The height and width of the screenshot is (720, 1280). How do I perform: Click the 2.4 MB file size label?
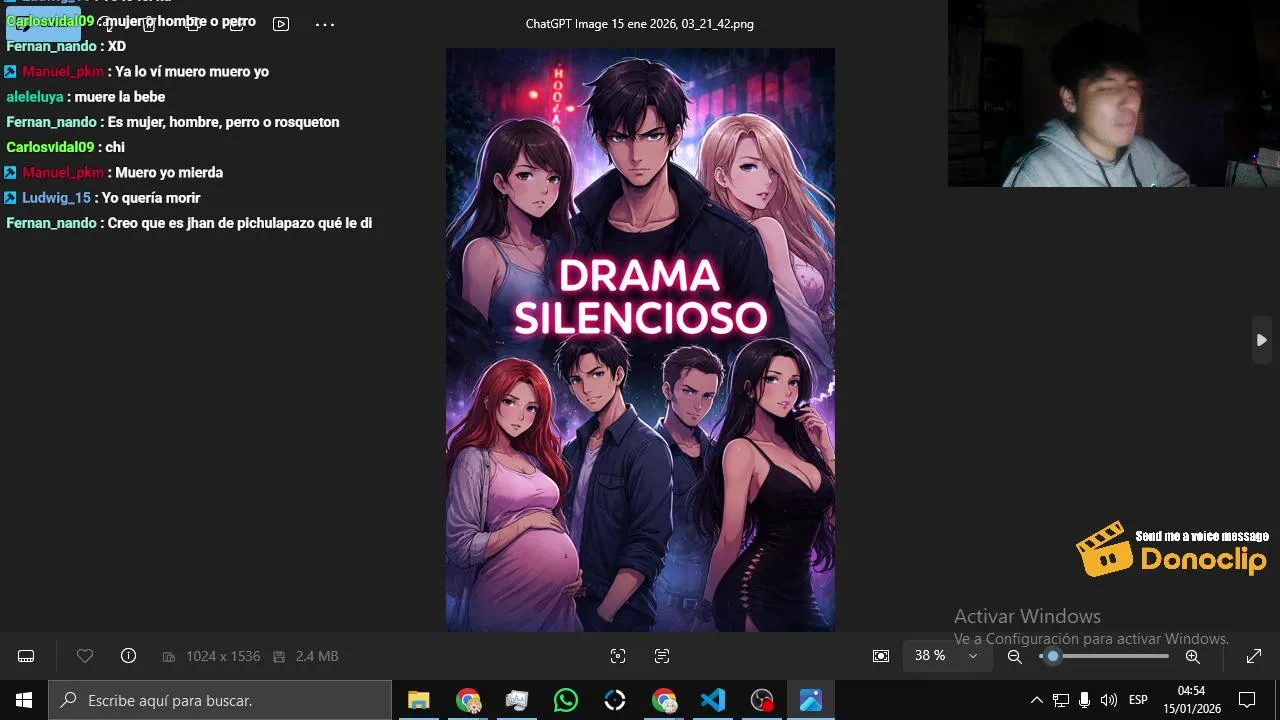316,656
